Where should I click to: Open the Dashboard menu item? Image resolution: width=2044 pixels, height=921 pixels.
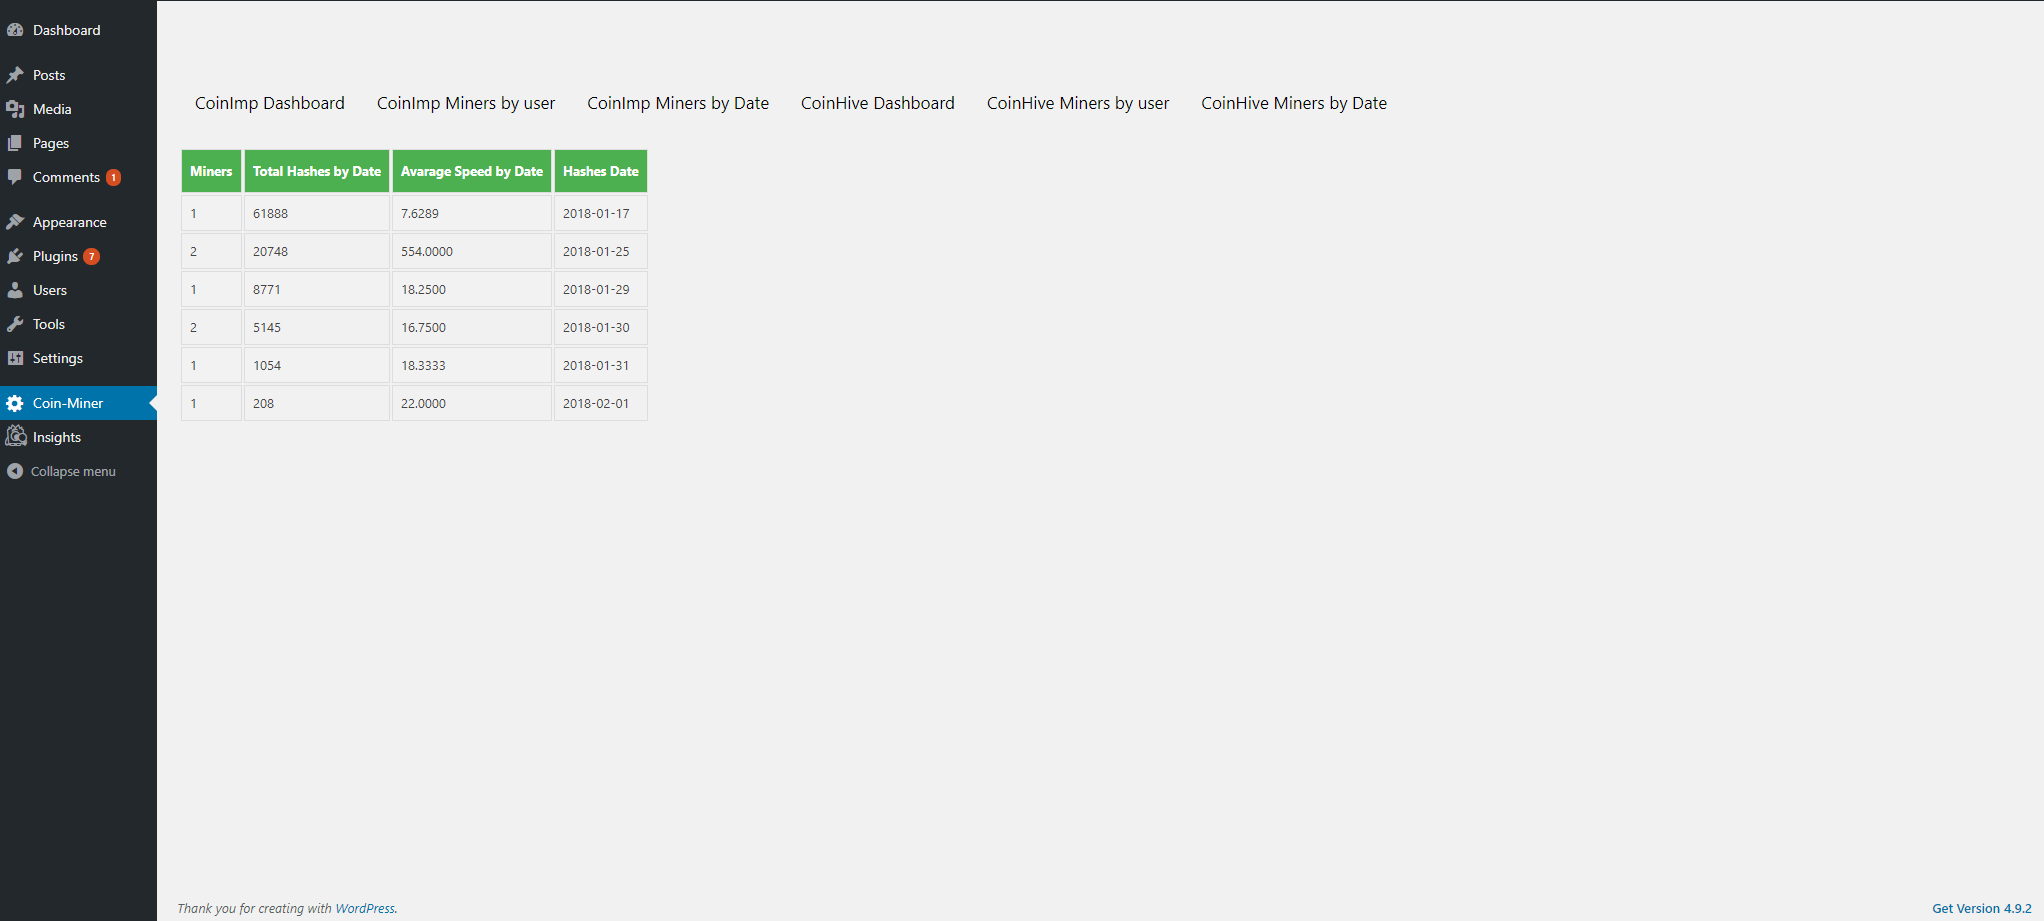(x=78, y=30)
